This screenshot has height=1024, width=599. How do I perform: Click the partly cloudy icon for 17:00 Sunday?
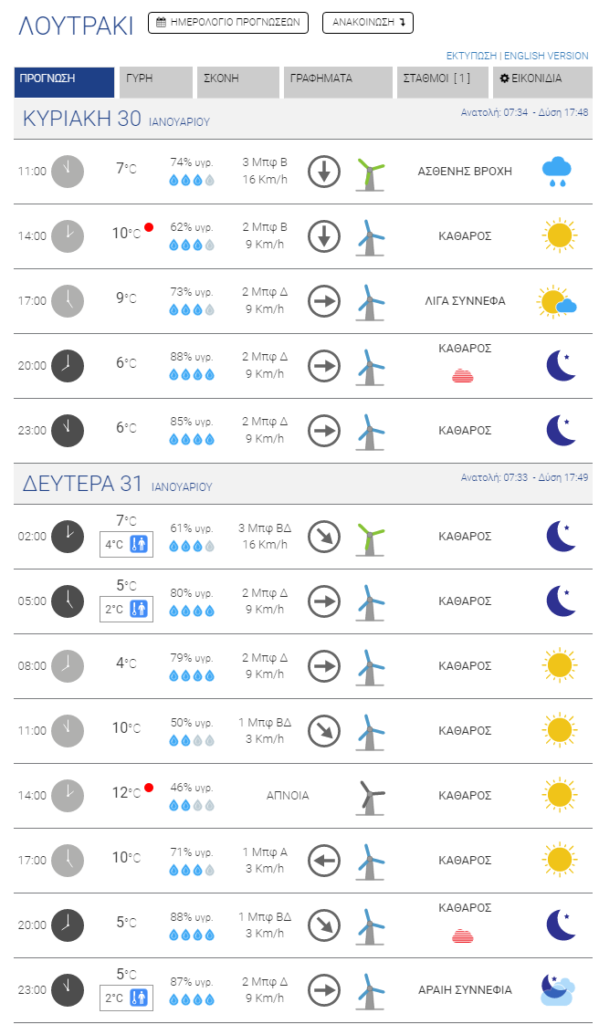557,301
